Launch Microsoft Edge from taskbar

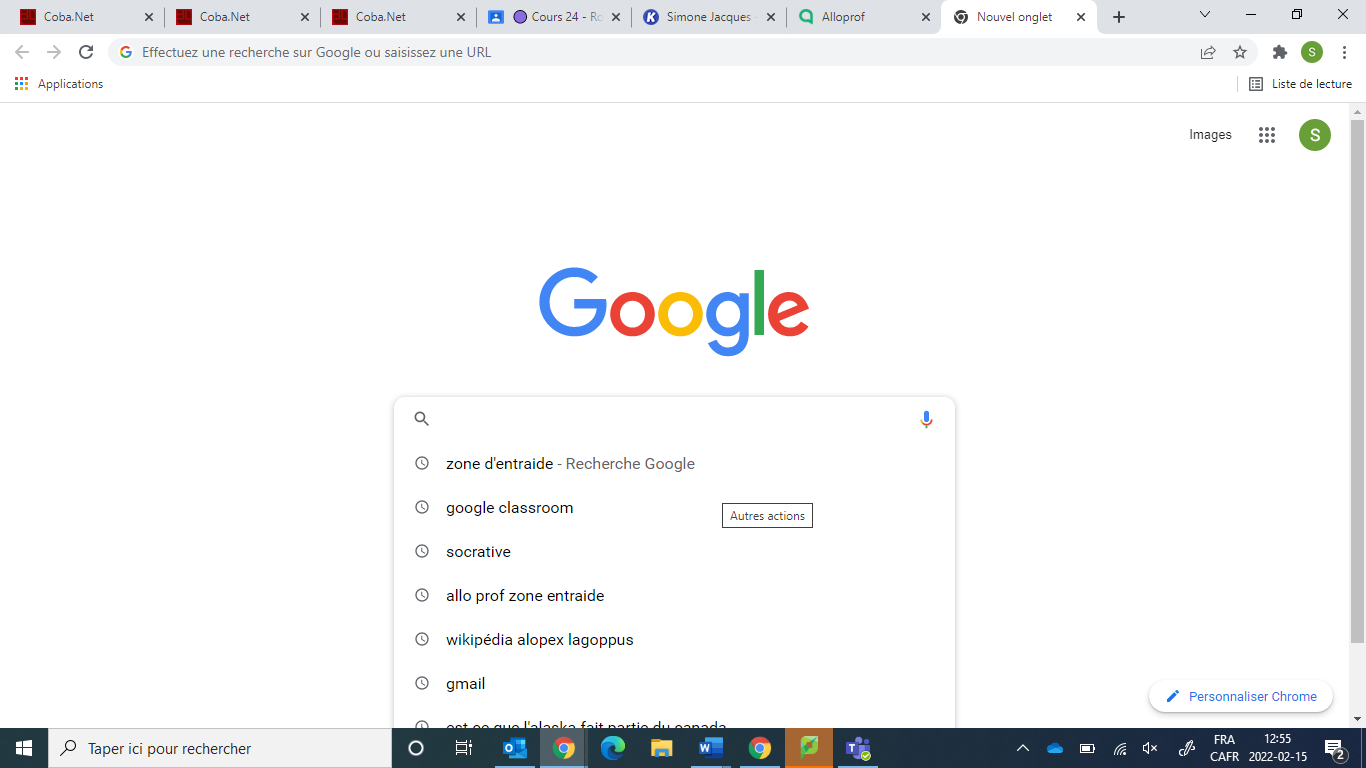613,748
